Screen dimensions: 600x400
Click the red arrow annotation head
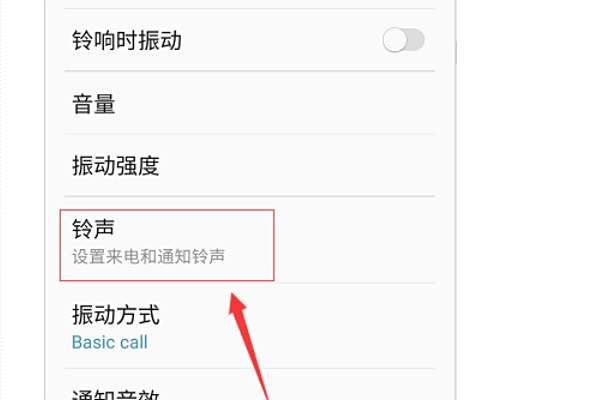tap(238, 304)
